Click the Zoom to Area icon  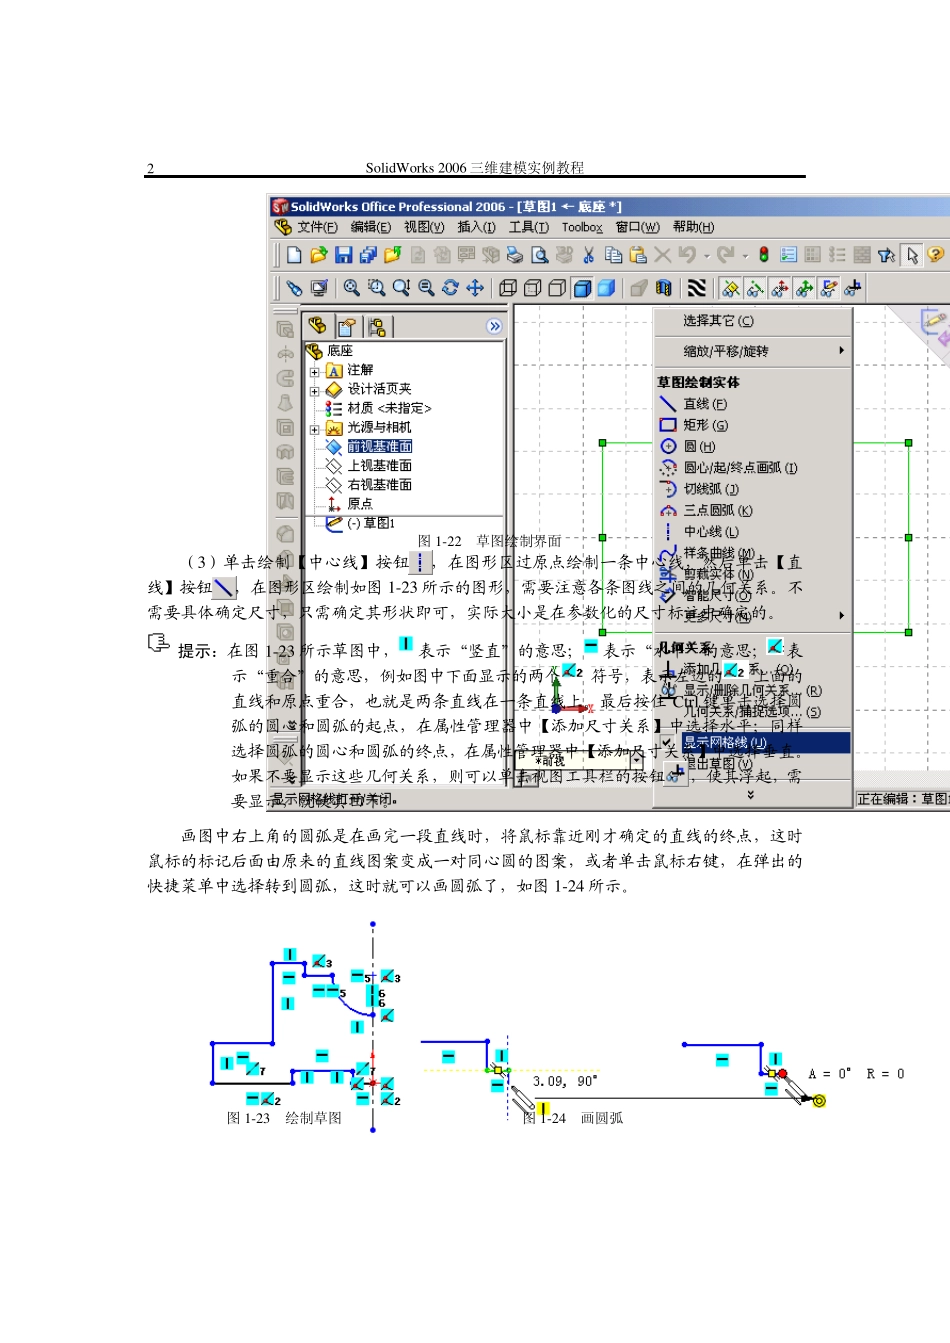(x=376, y=288)
